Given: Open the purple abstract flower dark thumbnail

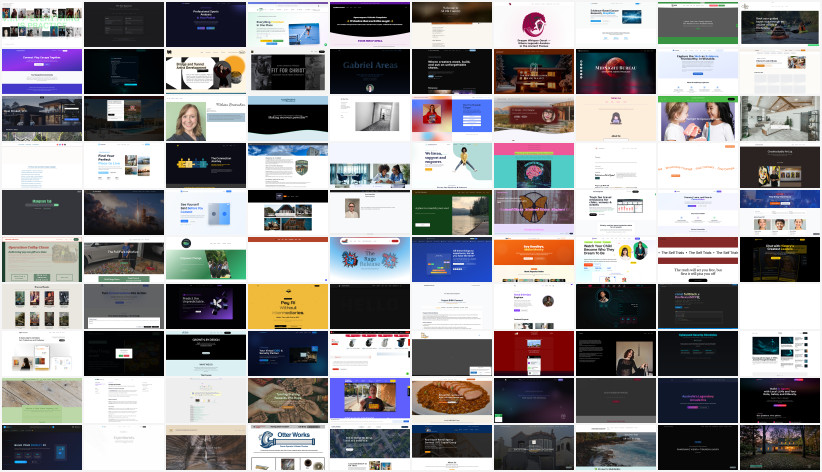Looking at the screenshot, I should 206,307.
